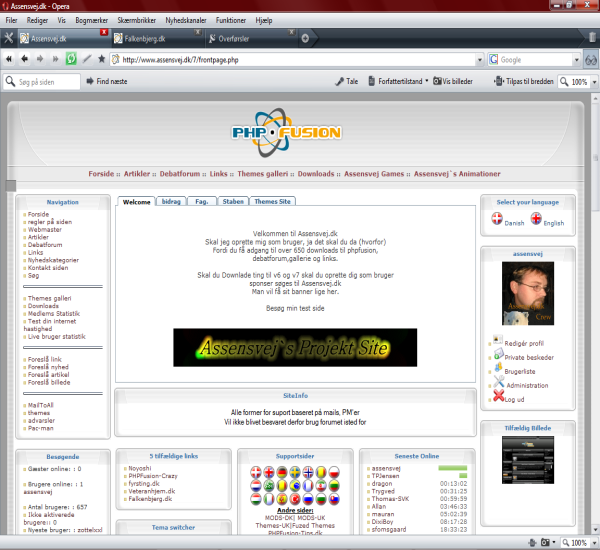Close the Assensvej.dk tab
Viewport: 600px width, 550px height.
(x=104, y=32)
